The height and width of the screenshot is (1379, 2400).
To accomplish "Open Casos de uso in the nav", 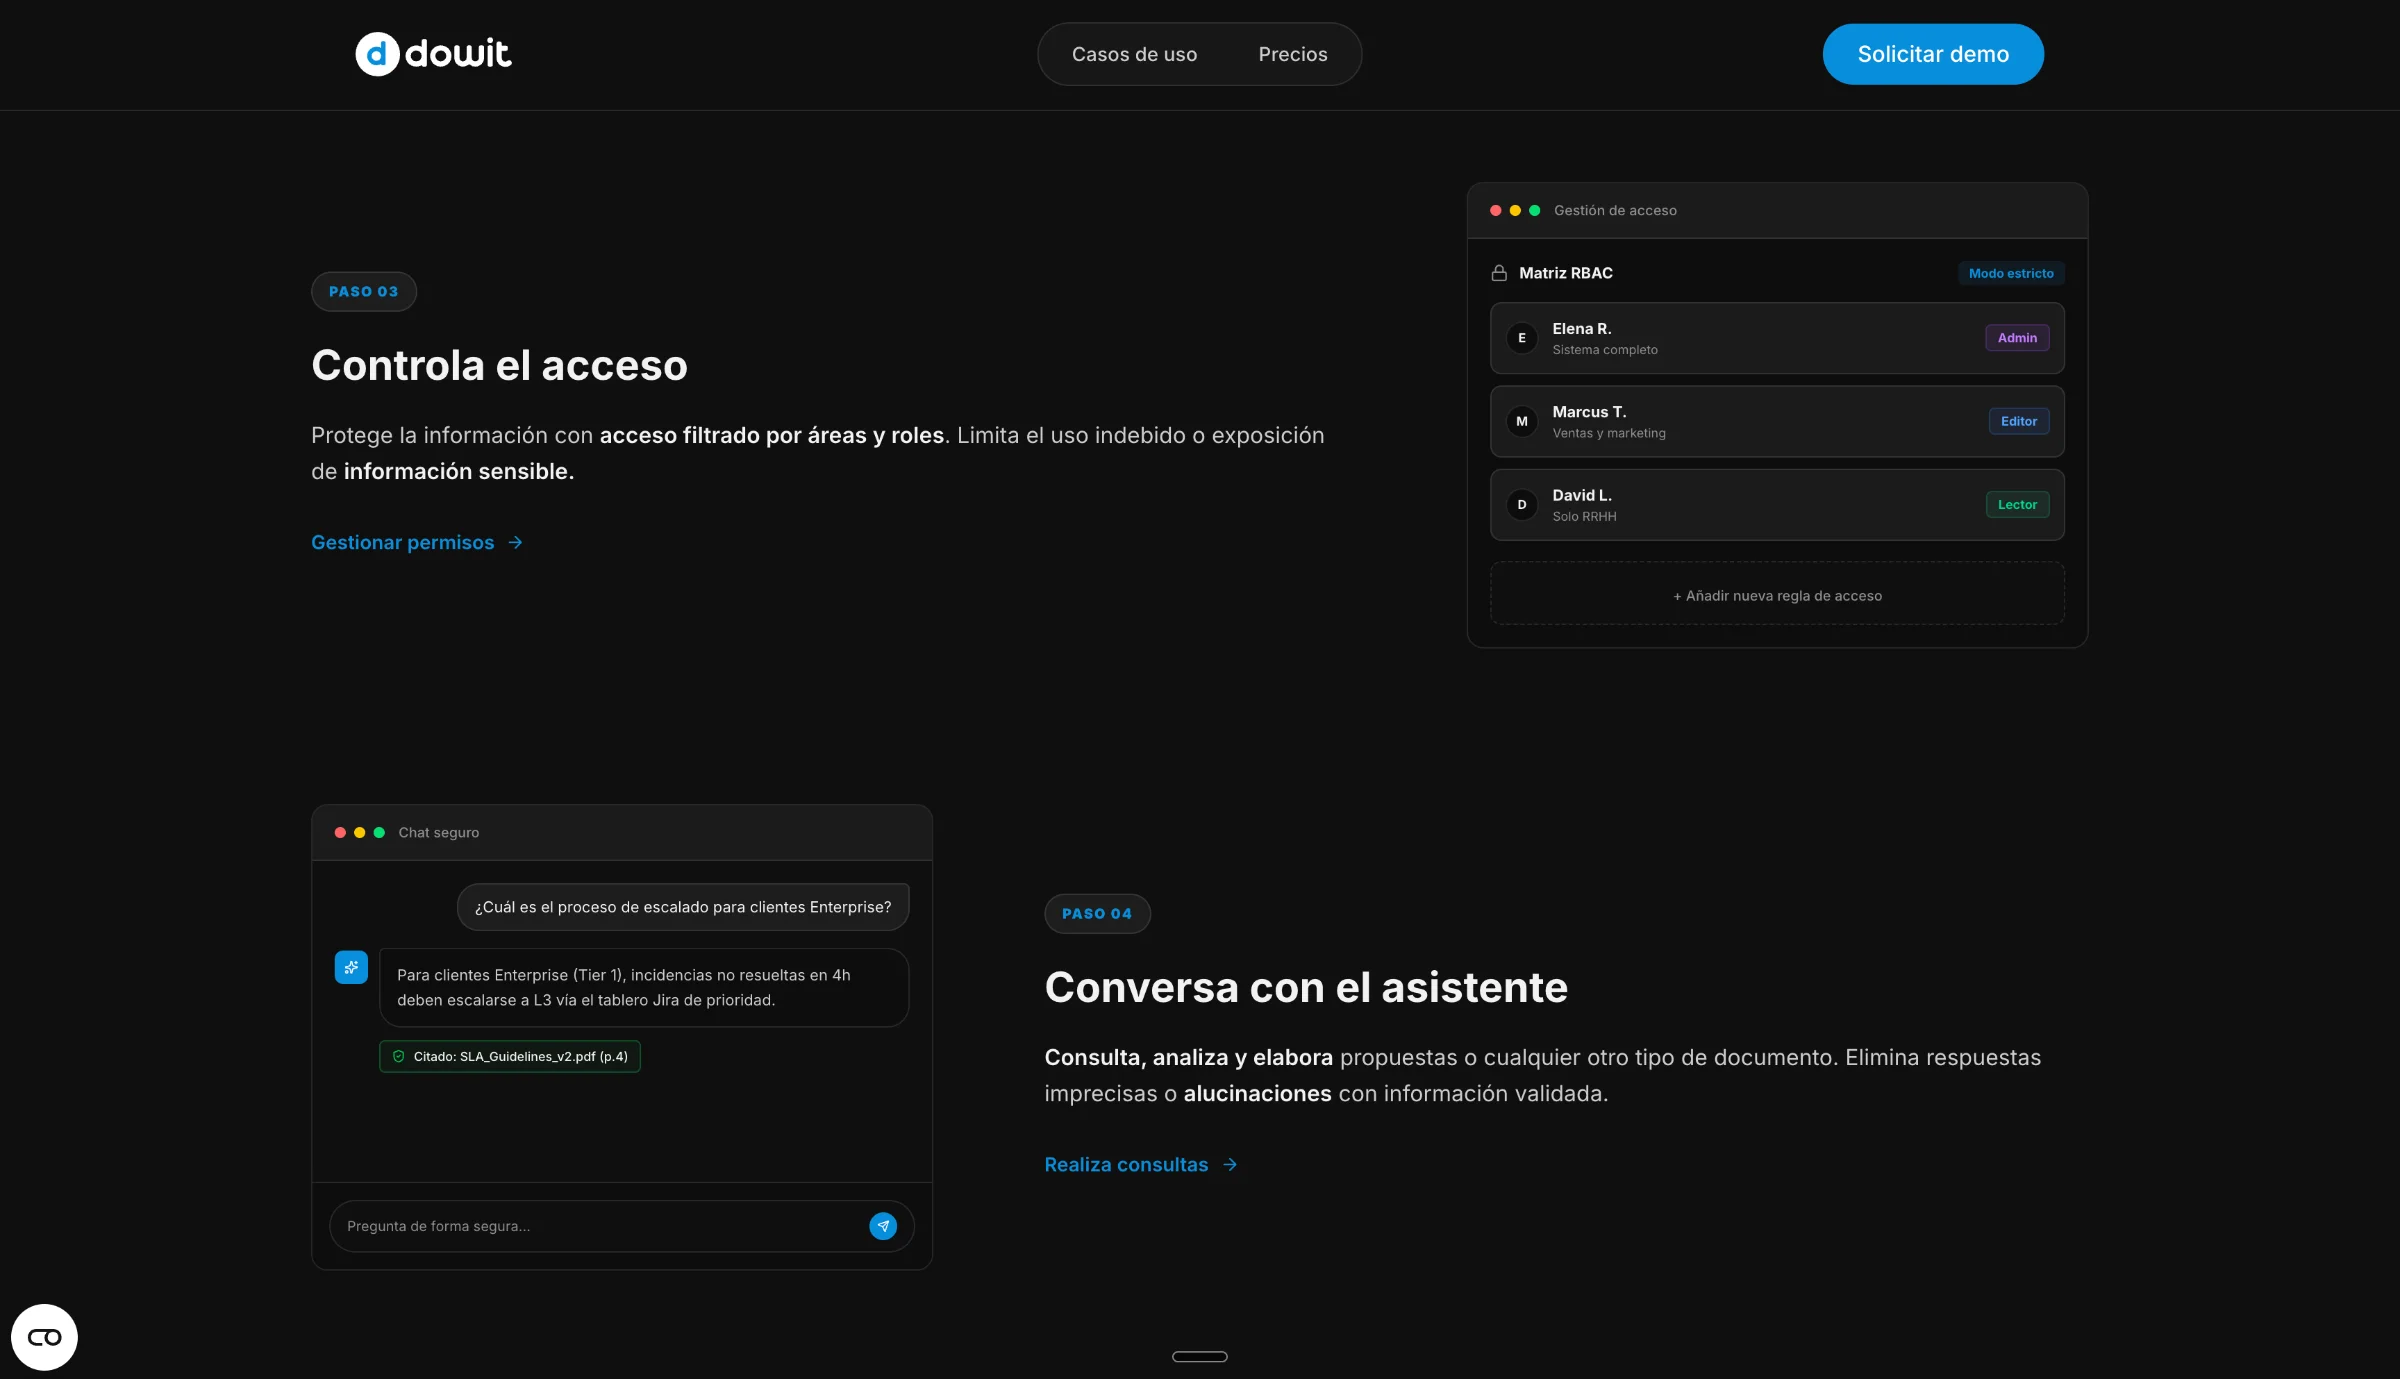I will 1134,54.
